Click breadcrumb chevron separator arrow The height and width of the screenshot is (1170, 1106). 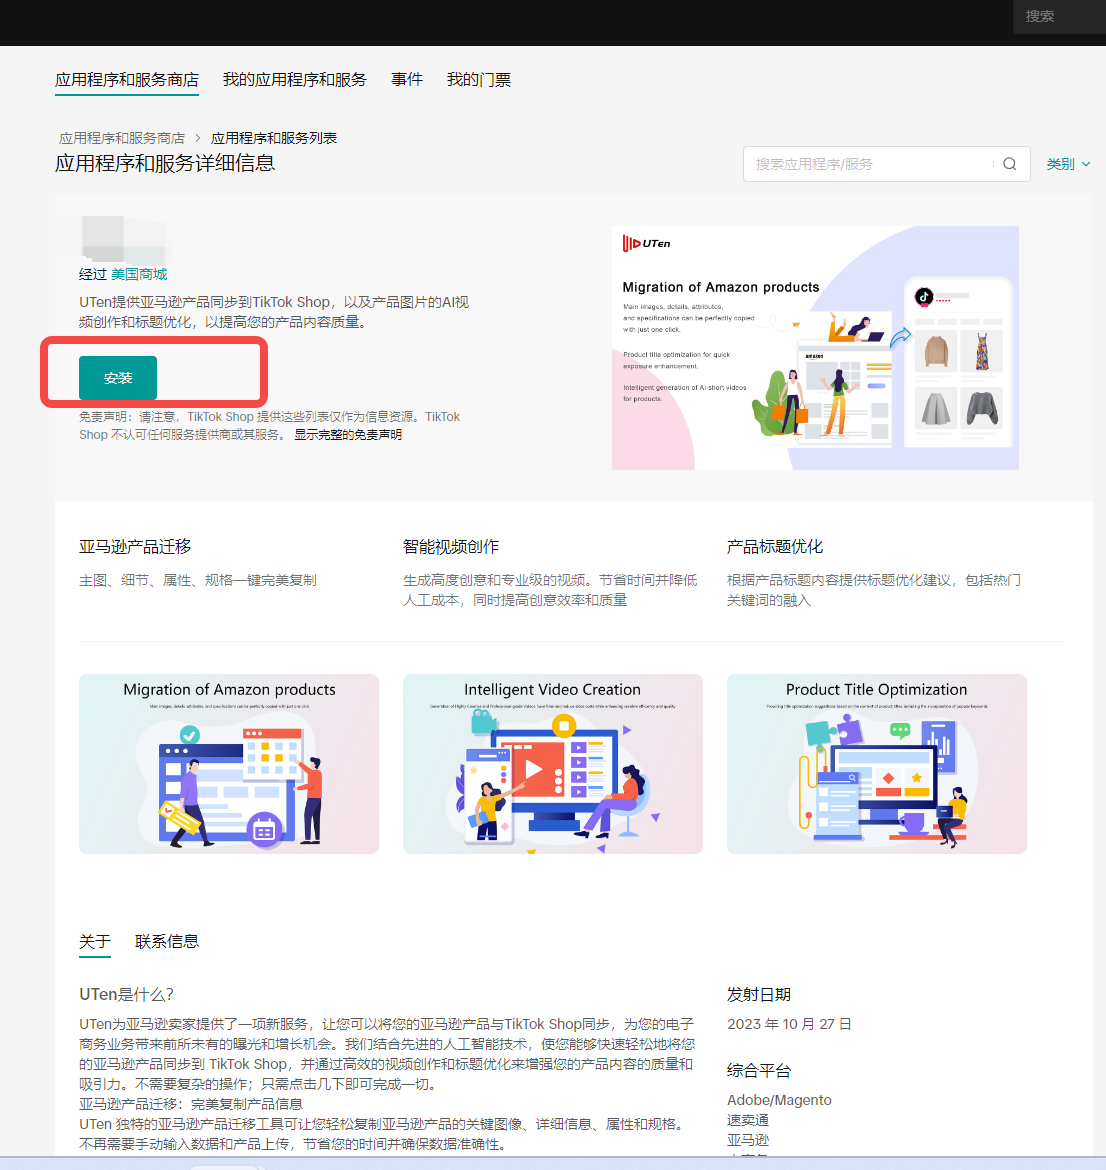point(198,138)
